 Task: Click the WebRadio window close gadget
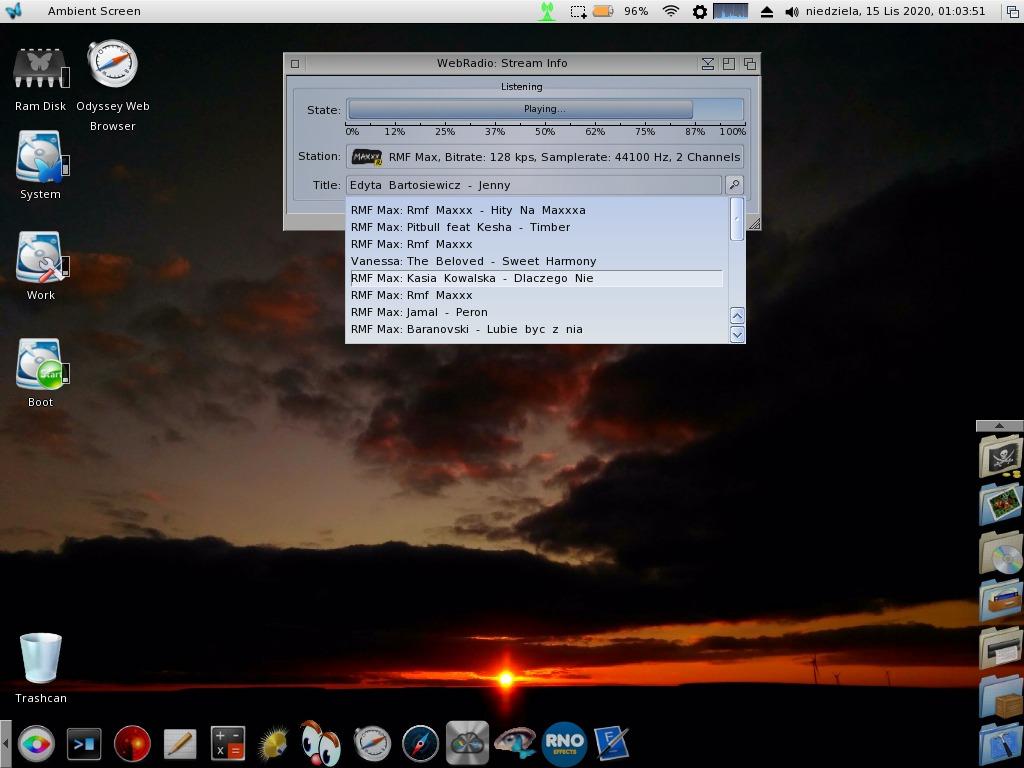pyautogui.click(x=295, y=63)
